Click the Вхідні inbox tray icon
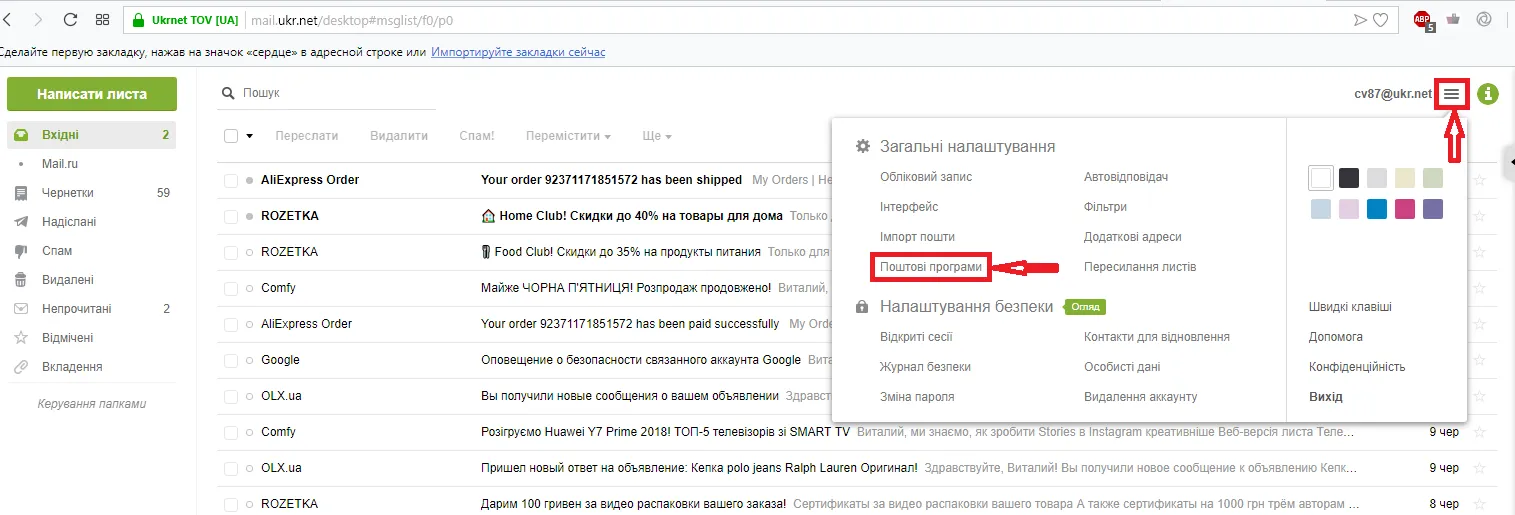Screen dimensions: 1515x515 (x=21, y=135)
